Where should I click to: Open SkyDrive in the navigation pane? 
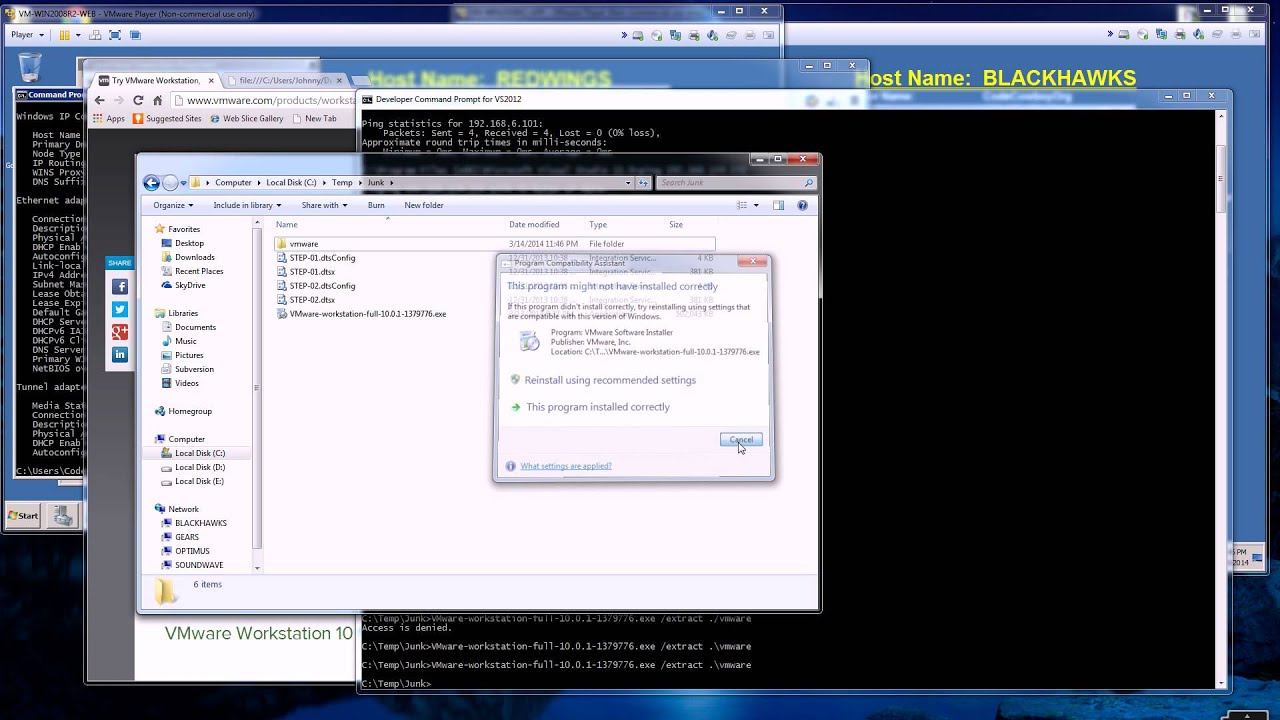(189, 285)
